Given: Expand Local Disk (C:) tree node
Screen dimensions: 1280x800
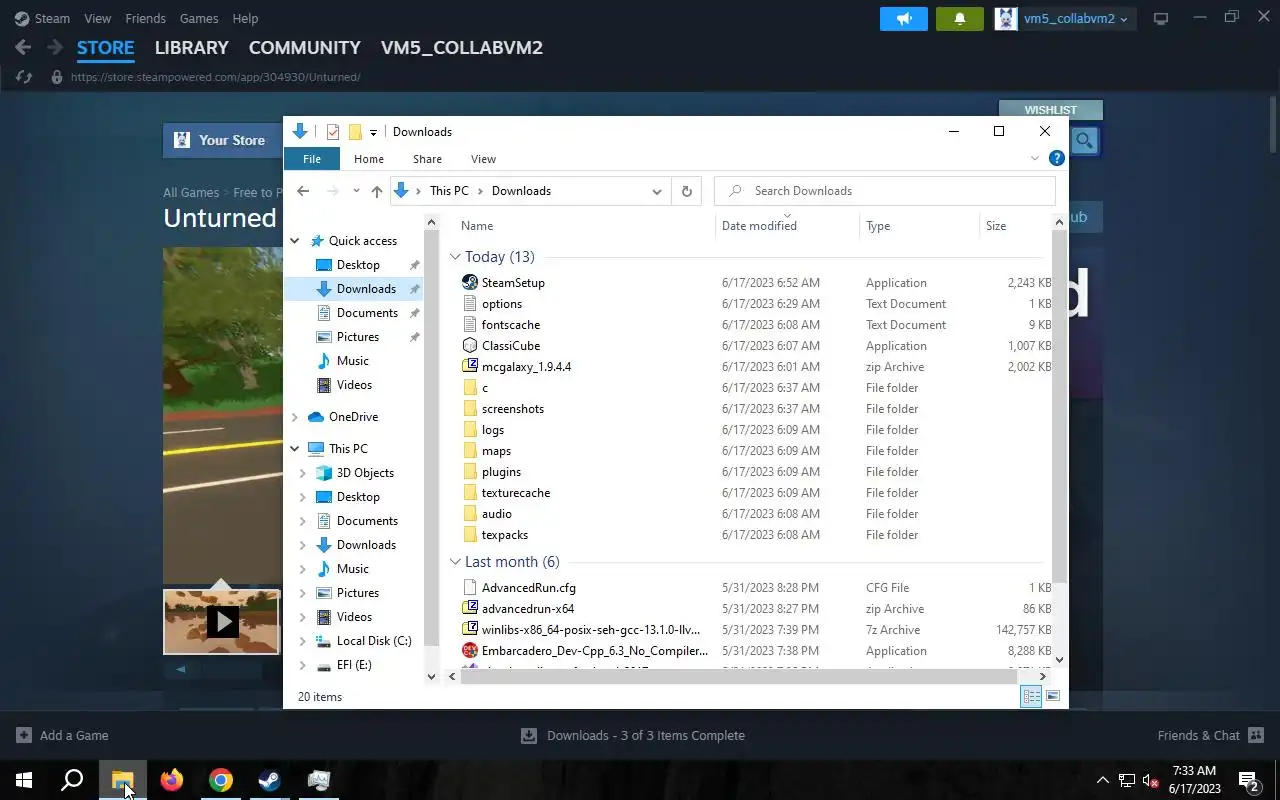Looking at the screenshot, I should point(303,641).
